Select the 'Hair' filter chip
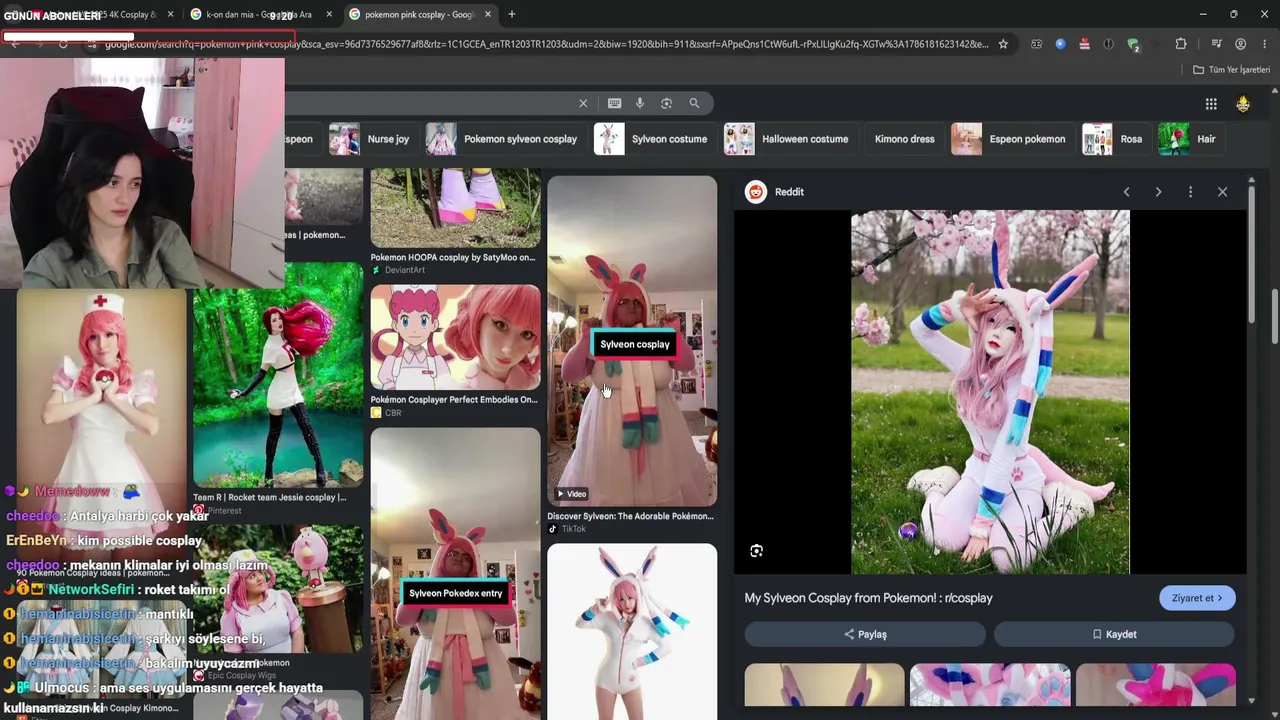The width and height of the screenshot is (1280, 720). (1190, 139)
